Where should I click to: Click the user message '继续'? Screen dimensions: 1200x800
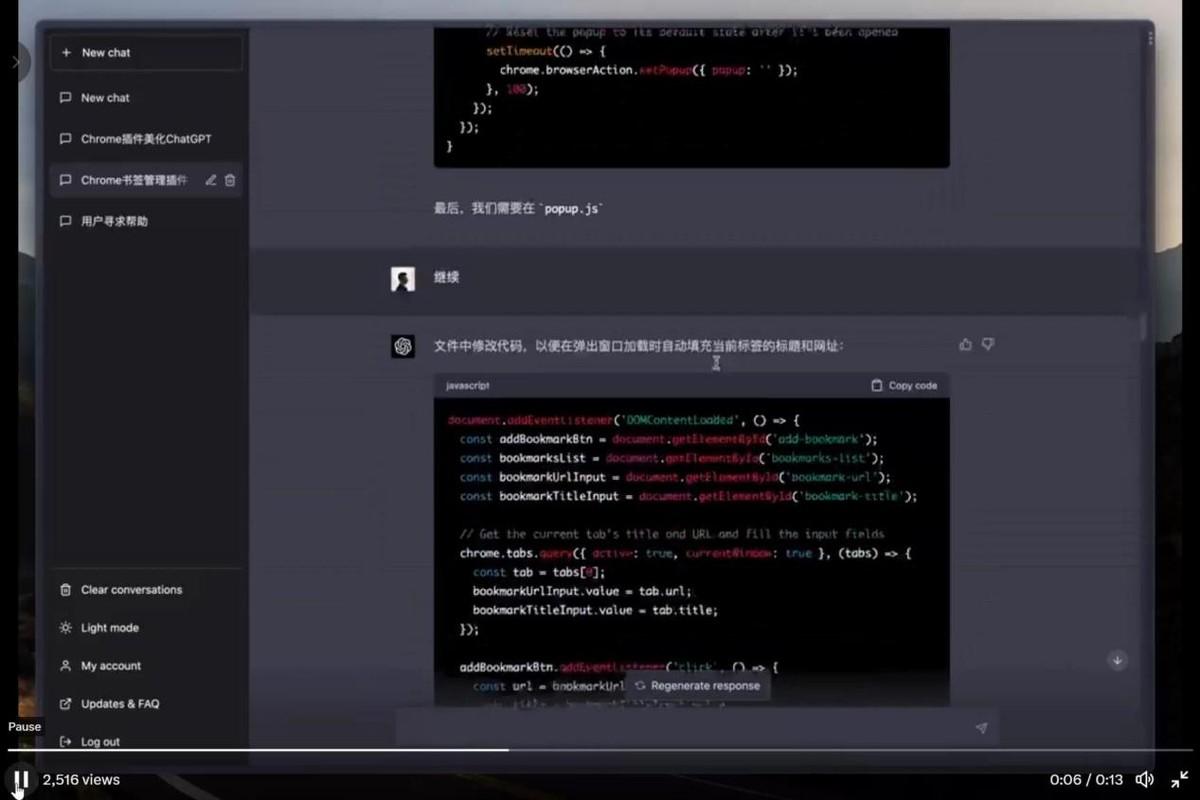tap(446, 277)
